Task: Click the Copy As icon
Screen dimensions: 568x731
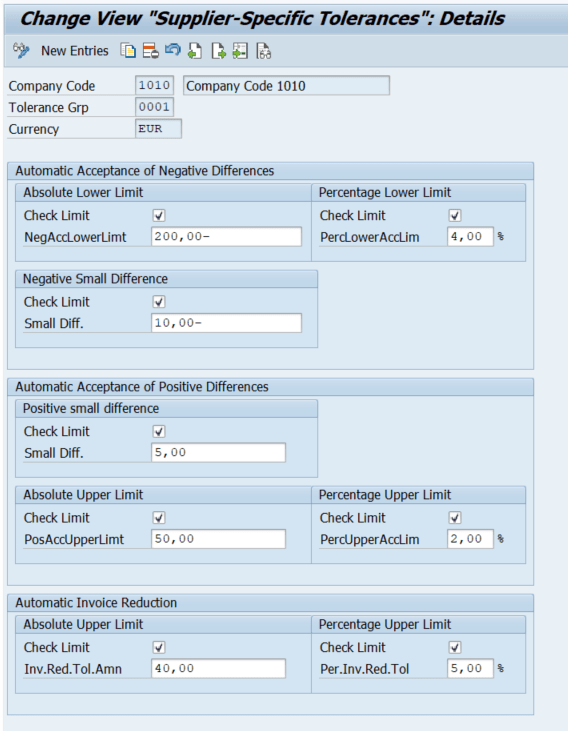Action: pyautogui.click(x=128, y=50)
